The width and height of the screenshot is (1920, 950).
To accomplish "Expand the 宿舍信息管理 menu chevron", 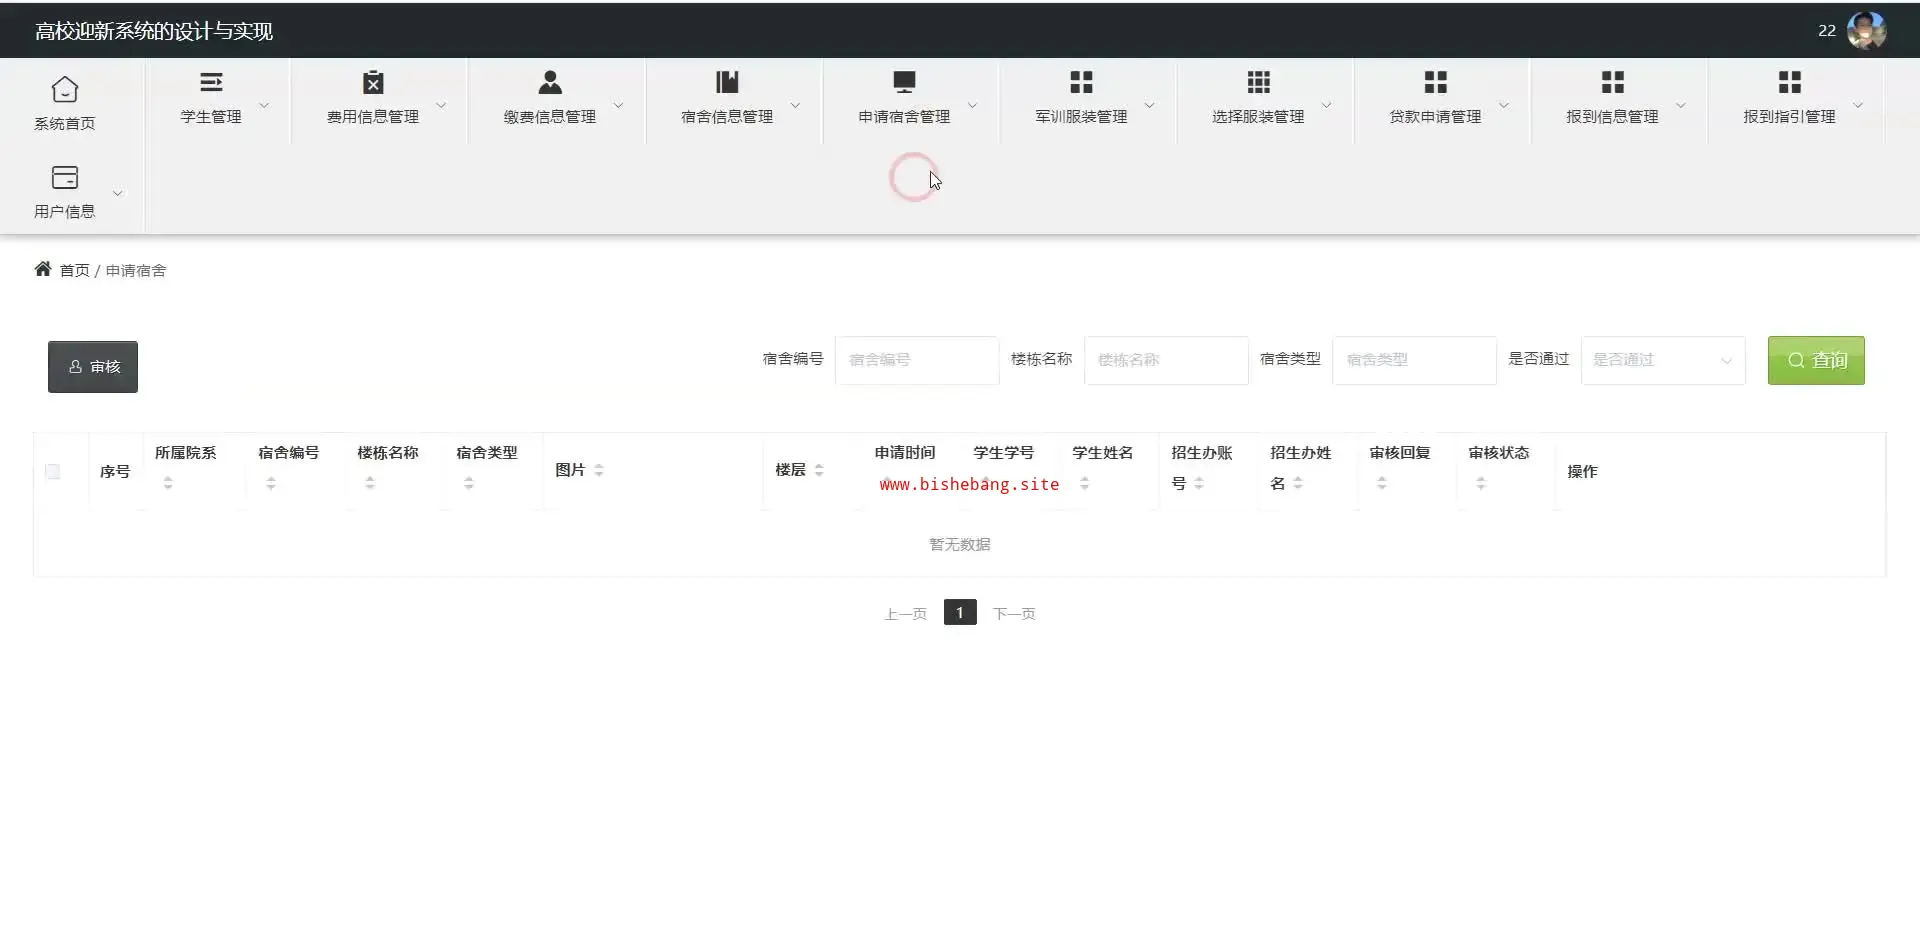I will [795, 105].
